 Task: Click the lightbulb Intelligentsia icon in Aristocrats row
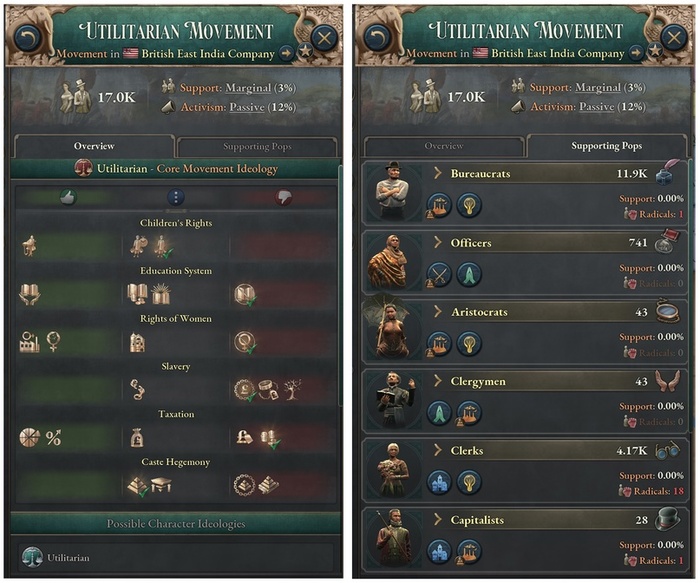click(x=468, y=344)
